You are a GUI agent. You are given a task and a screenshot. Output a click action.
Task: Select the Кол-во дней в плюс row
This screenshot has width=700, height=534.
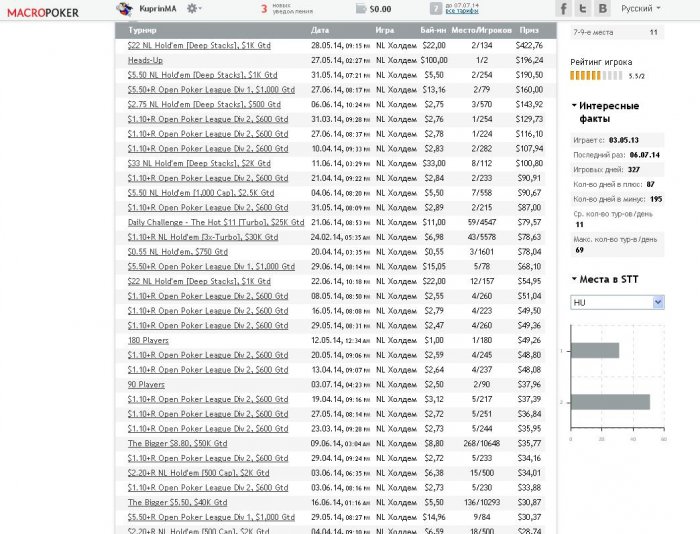(x=617, y=184)
